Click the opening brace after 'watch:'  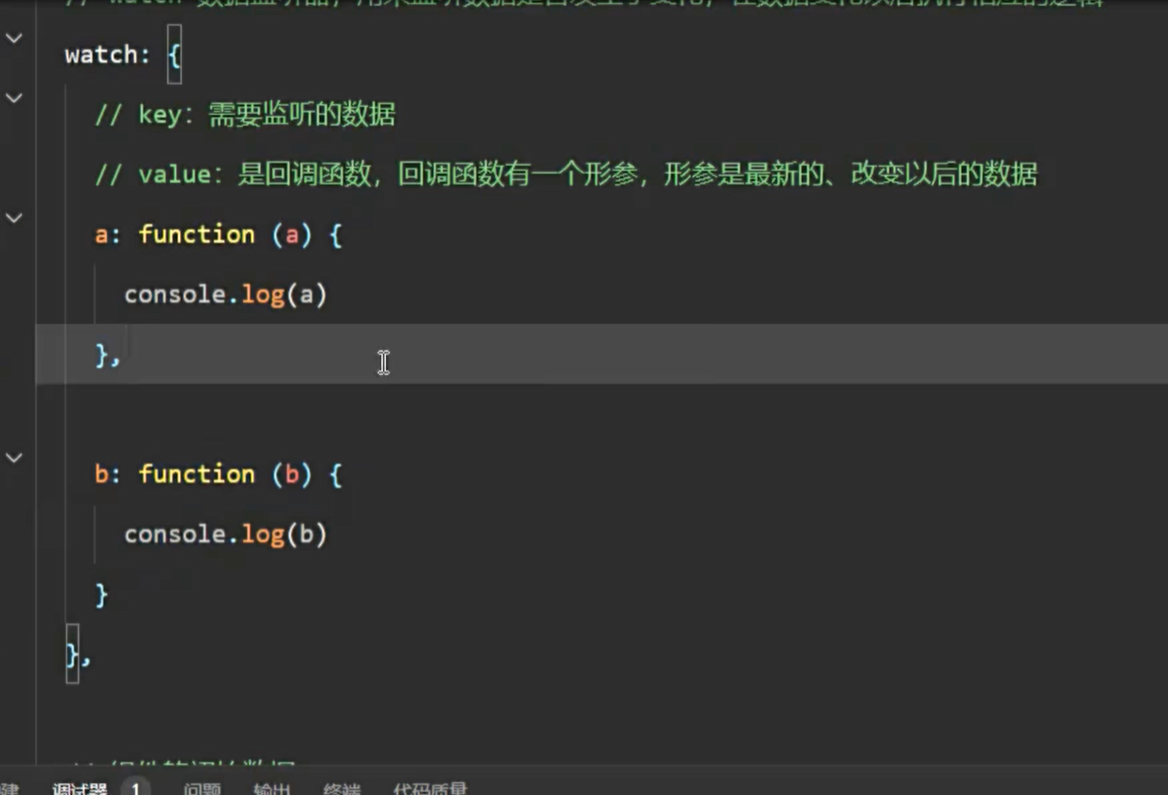click(174, 55)
